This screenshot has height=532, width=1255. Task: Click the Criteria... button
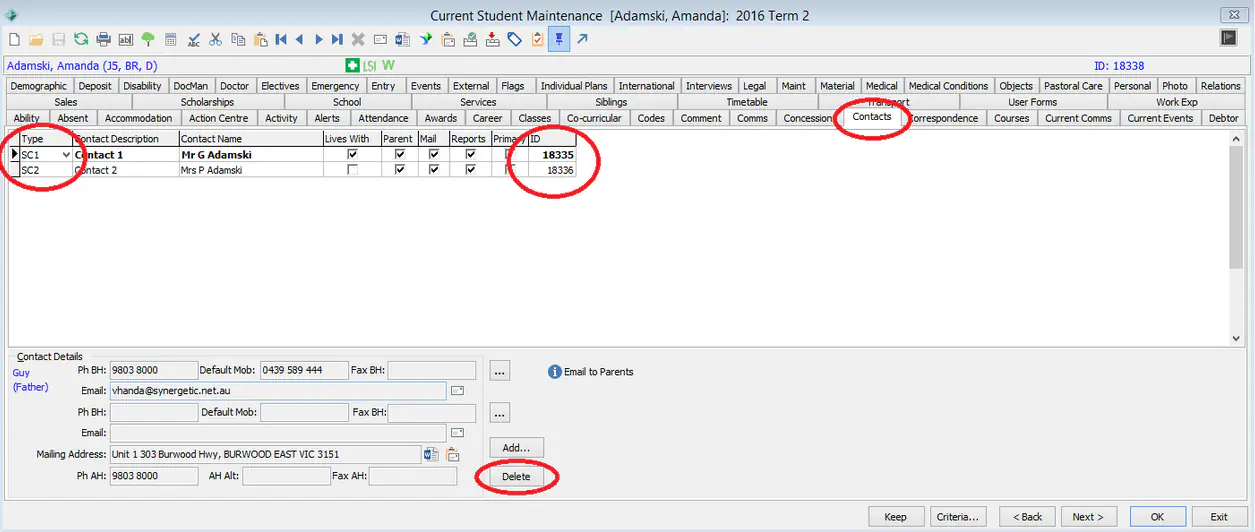[x=957, y=517]
